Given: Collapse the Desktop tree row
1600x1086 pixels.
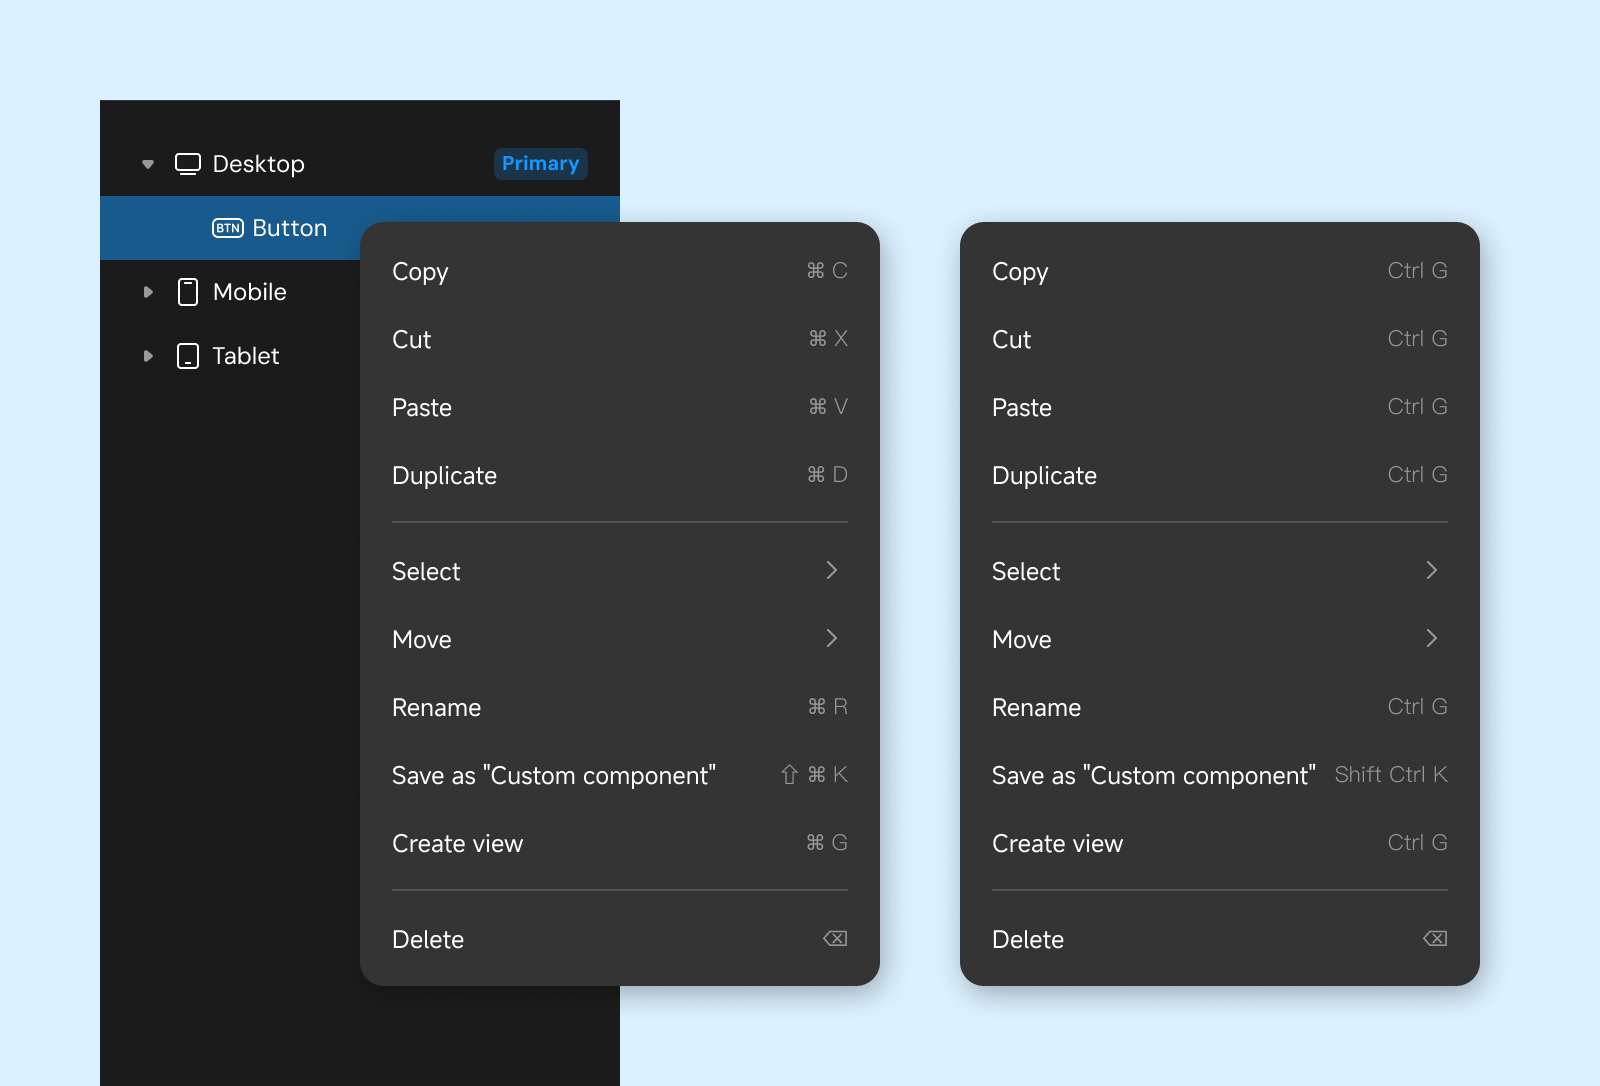Looking at the screenshot, I should [x=148, y=164].
